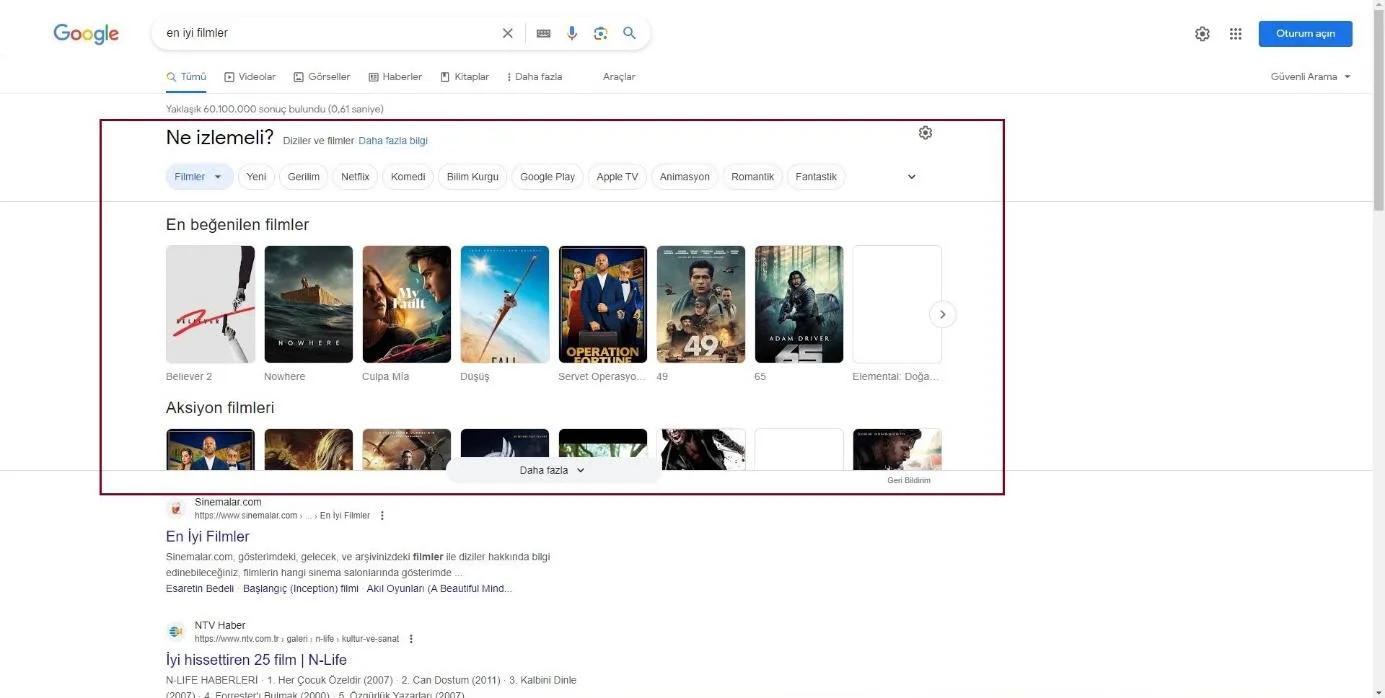
Task: Open the on-screen keyboard icon
Action: click(x=543, y=33)
